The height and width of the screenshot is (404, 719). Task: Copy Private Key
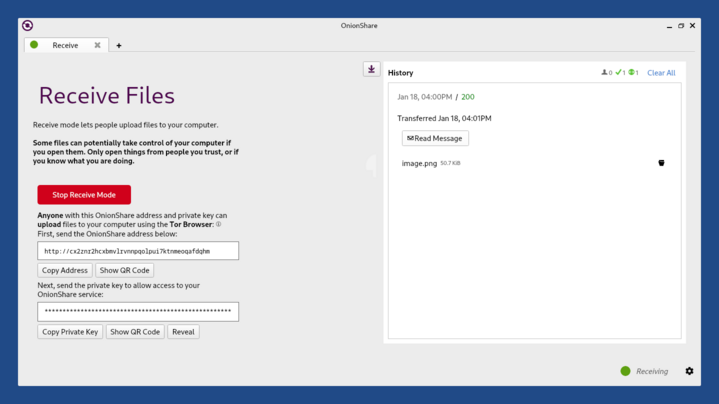coord(70,332)
